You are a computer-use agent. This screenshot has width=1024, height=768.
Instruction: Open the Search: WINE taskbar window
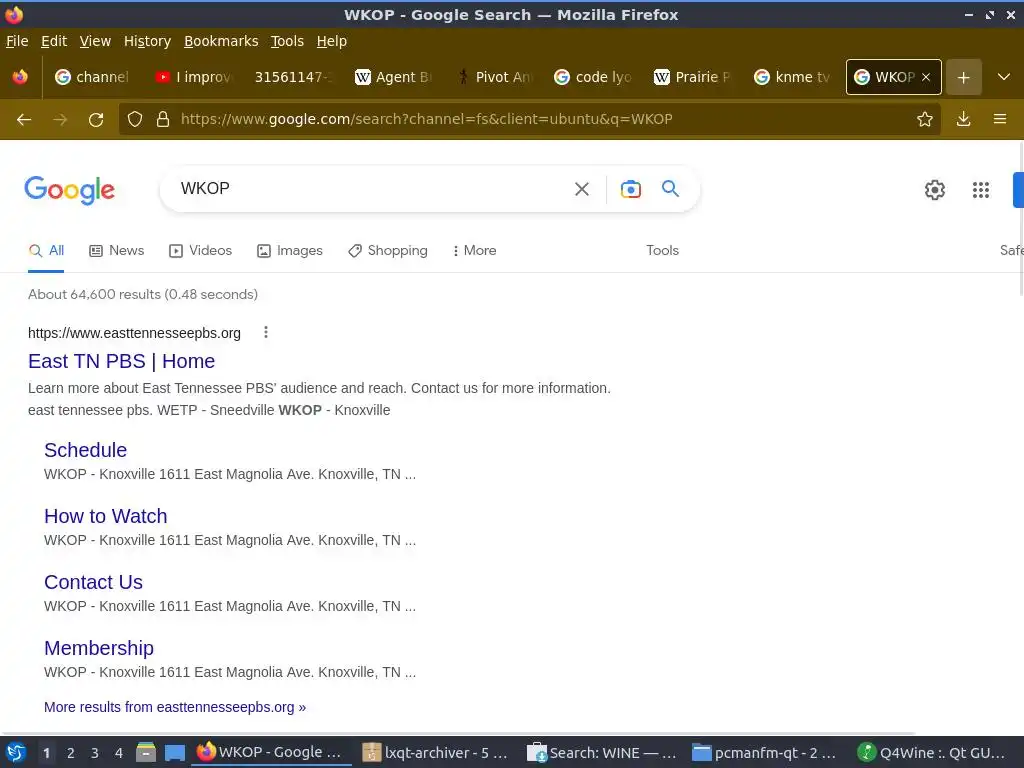[x=601, y=753]
